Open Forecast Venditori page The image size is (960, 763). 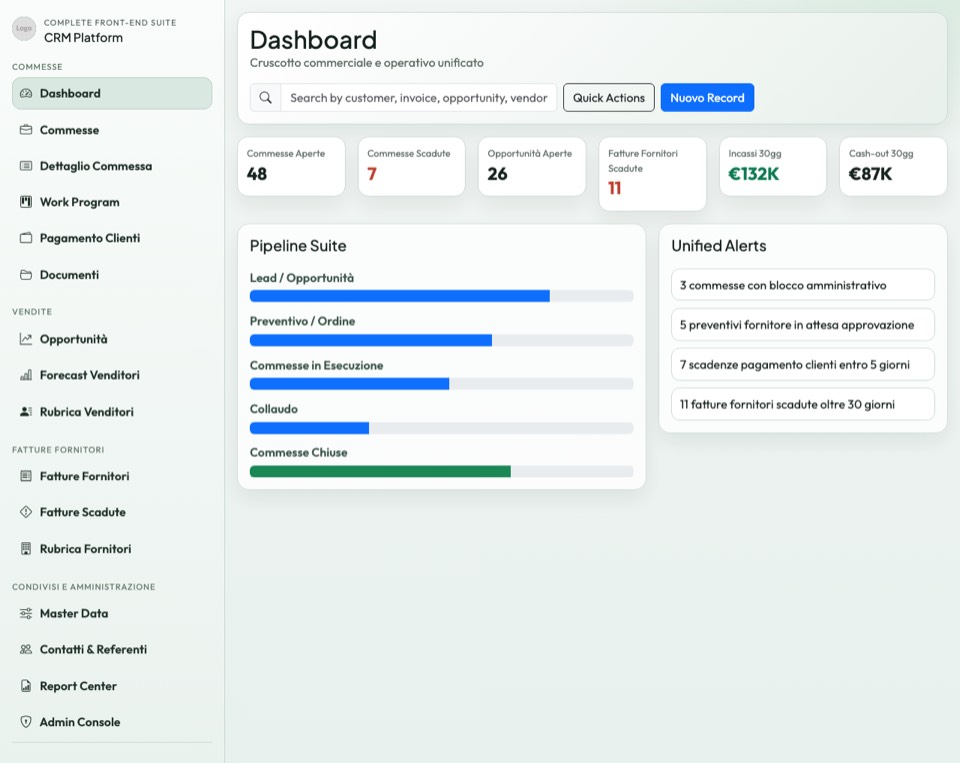coord(112,375)
